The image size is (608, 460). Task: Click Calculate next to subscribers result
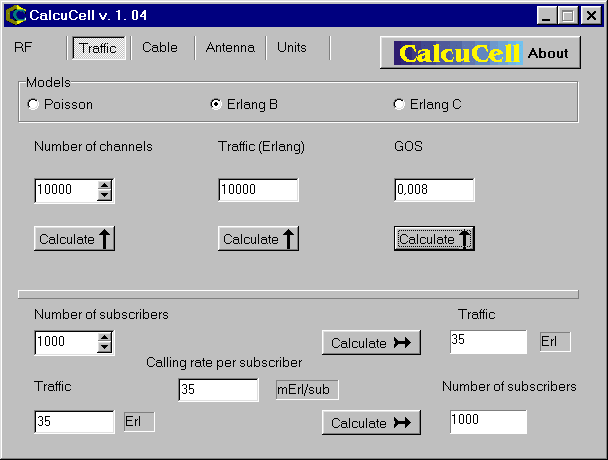coord(371,423)
